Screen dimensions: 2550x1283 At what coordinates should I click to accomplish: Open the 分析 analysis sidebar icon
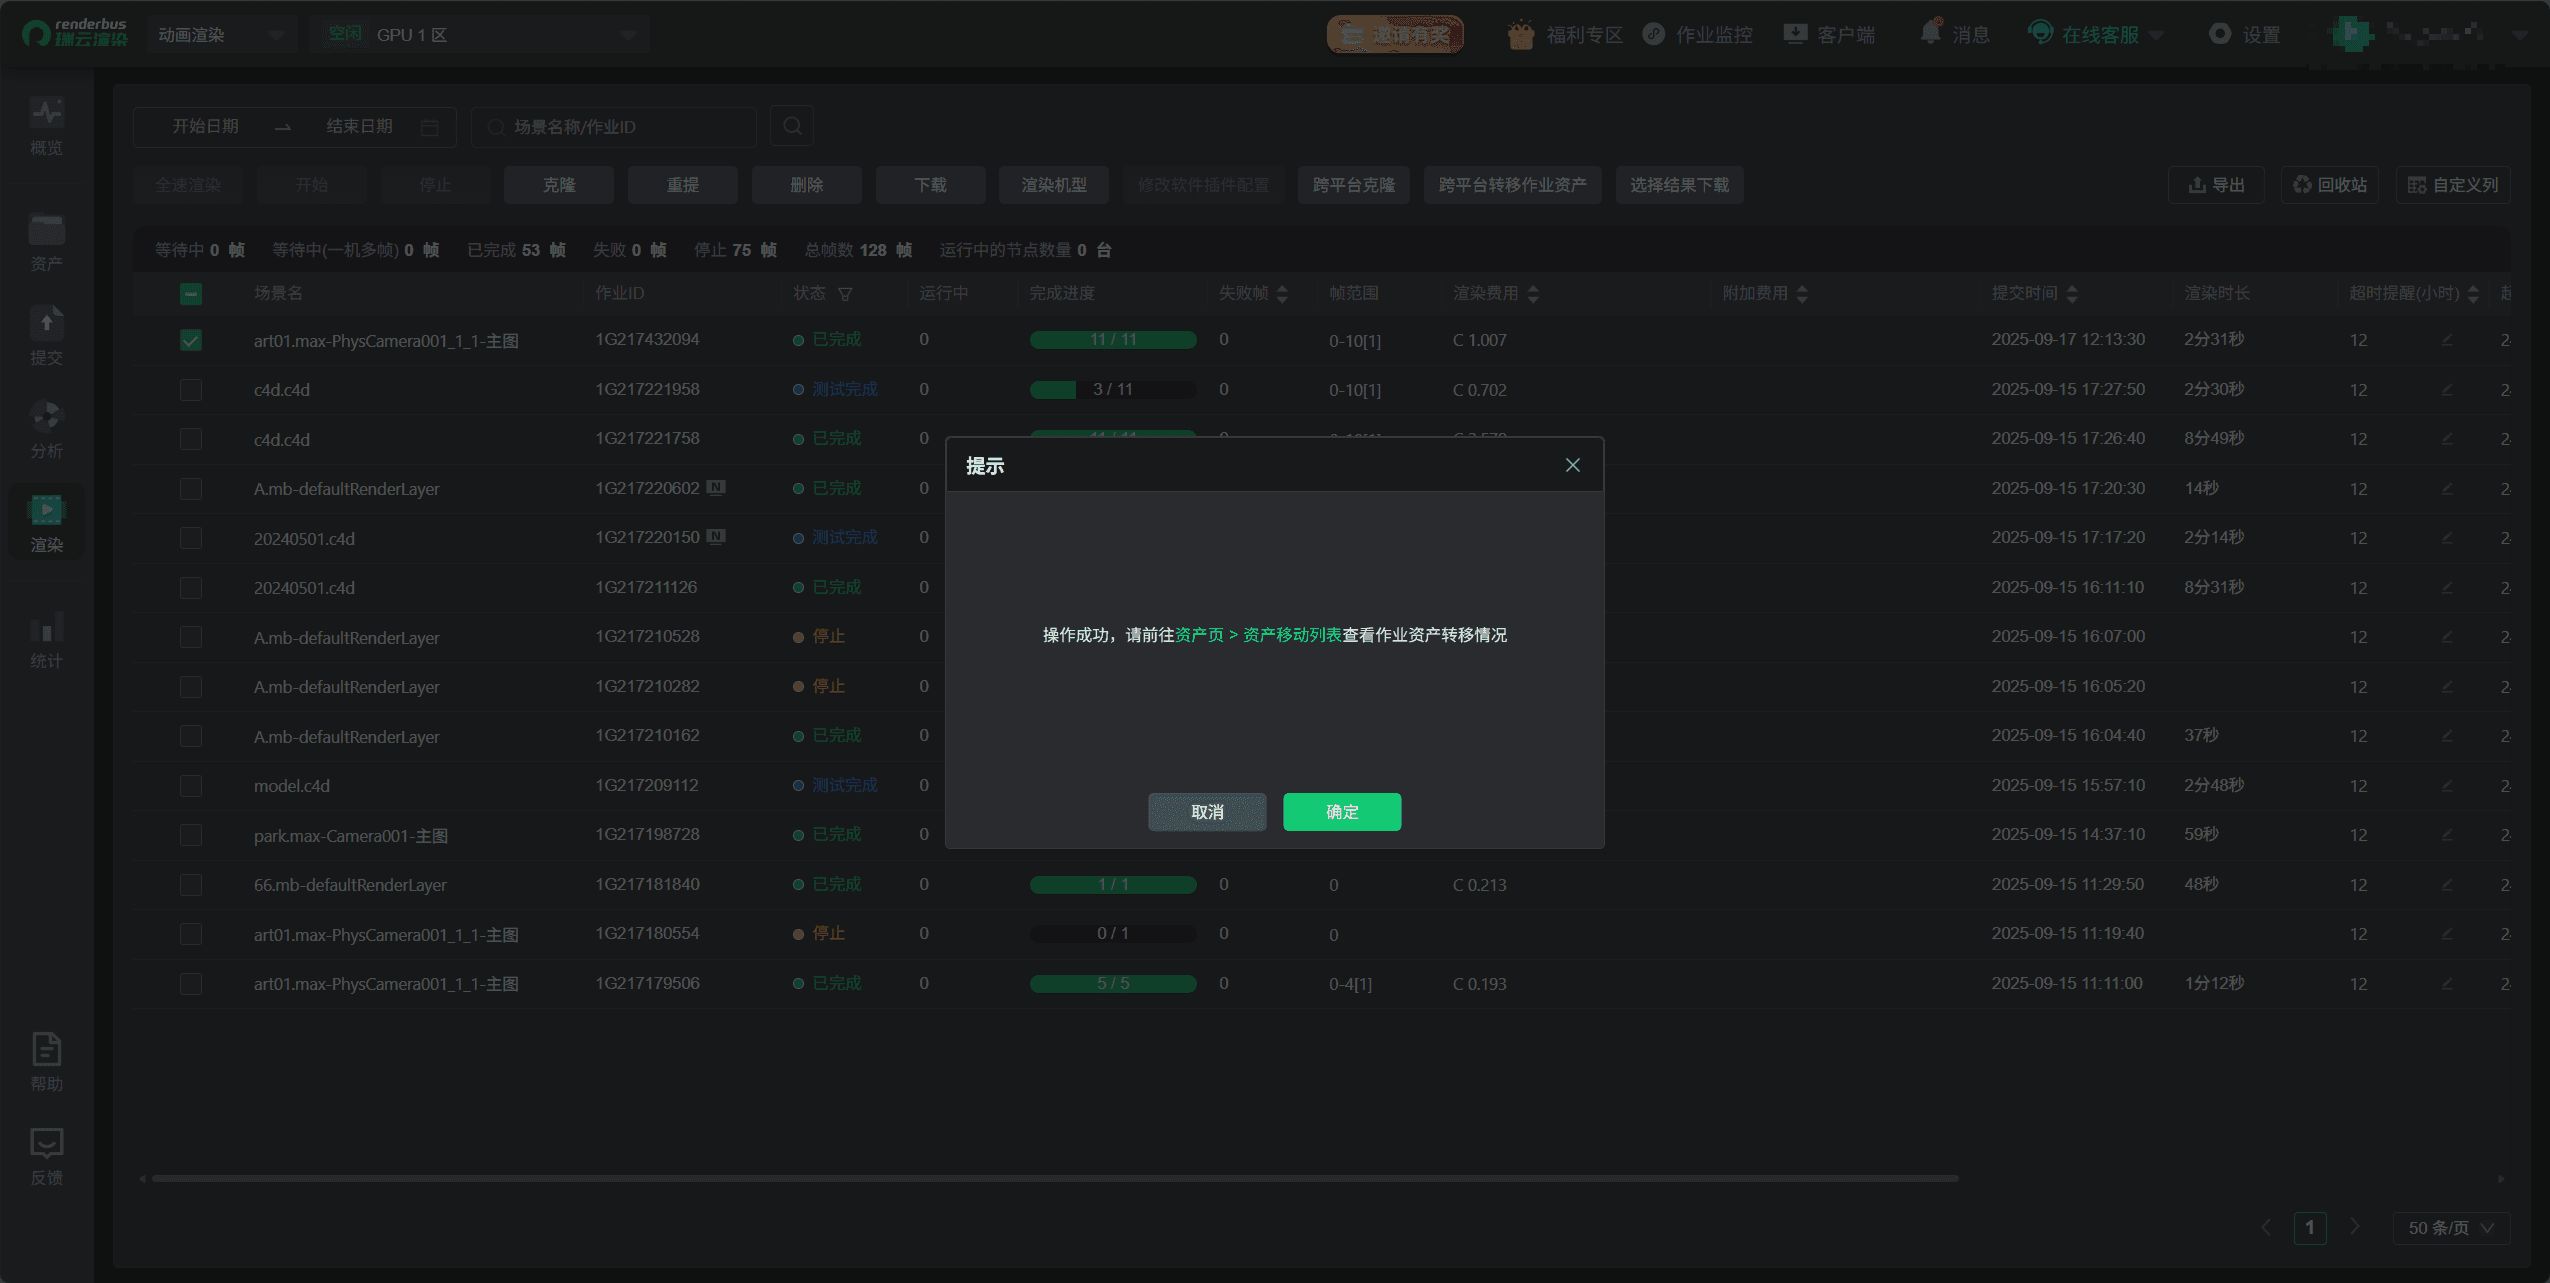point(46,429)
